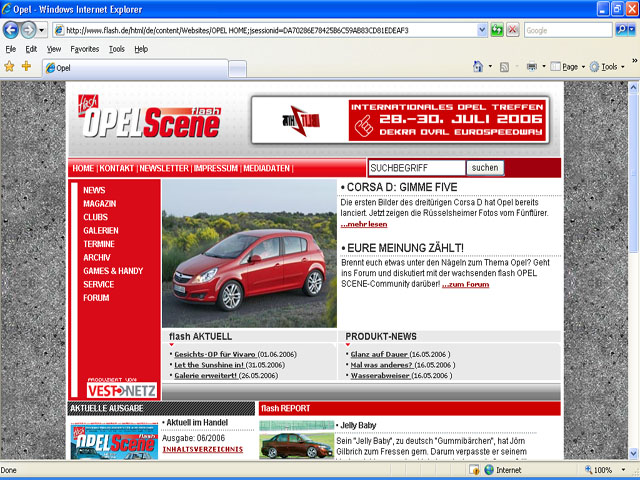Open the recent pages dropdown next to Forward
640x480 pixels.
41,30
